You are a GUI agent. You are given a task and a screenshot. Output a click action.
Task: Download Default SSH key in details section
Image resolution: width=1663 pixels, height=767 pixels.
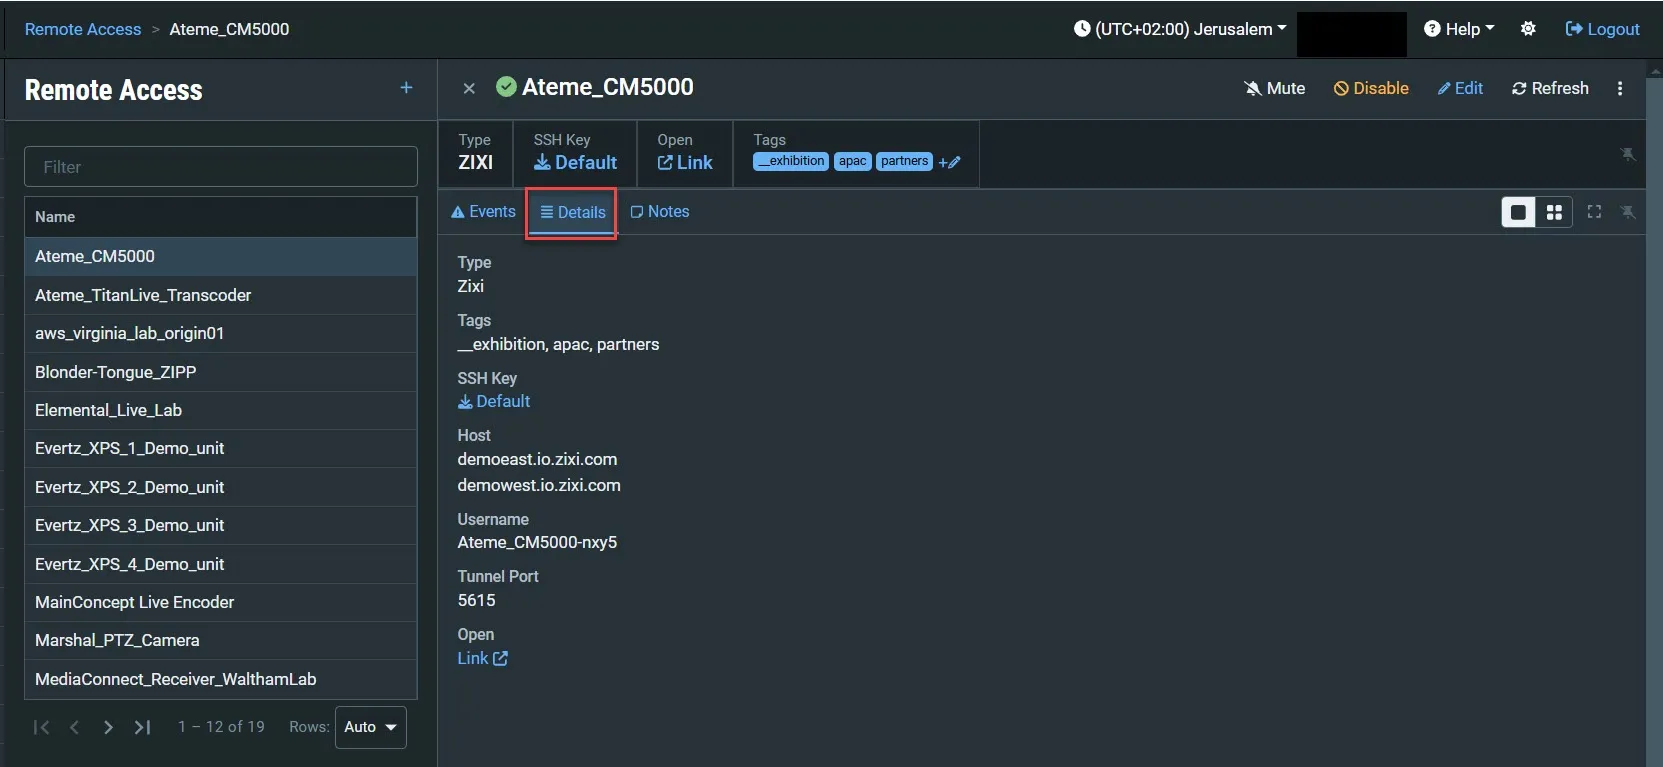tap(494, 401)
